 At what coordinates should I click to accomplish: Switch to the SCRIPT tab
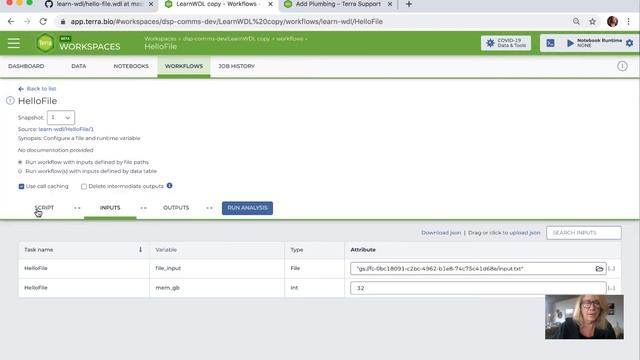(x=44, y=208)
